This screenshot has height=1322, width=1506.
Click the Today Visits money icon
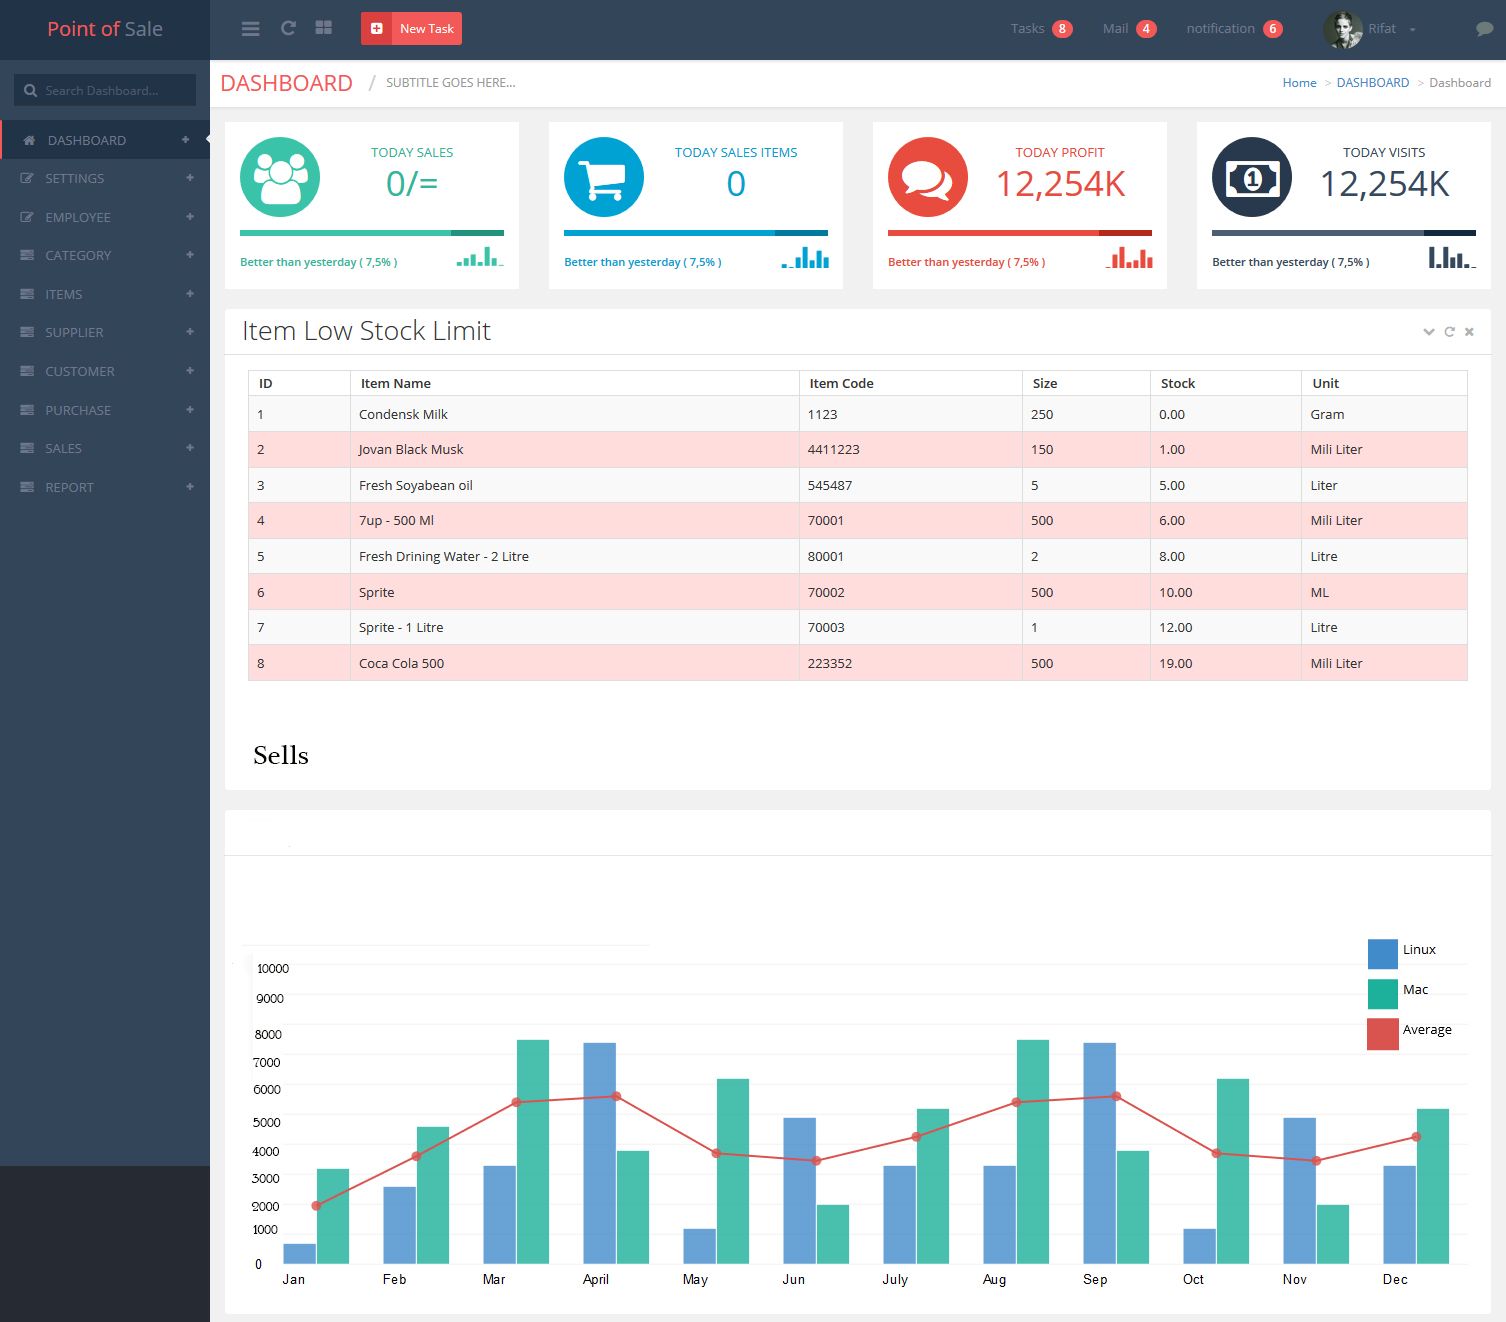[1252, 177]
